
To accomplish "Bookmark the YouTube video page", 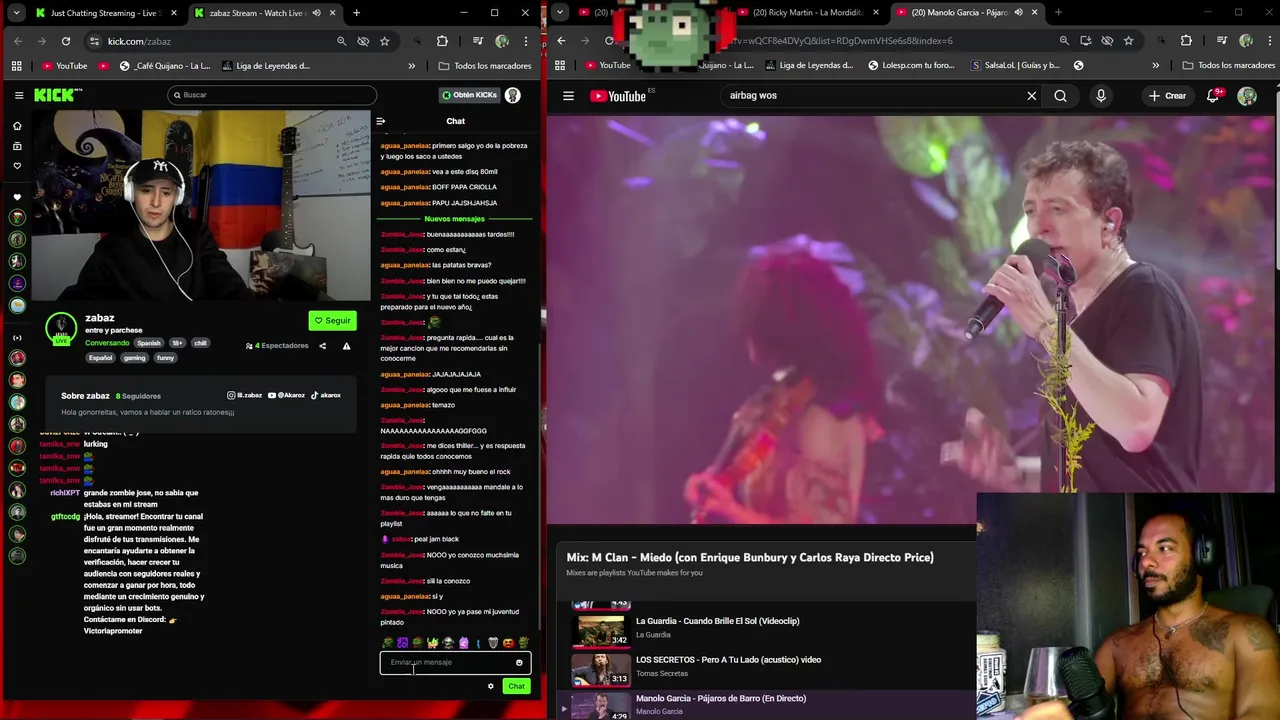I will [1128, 41].
